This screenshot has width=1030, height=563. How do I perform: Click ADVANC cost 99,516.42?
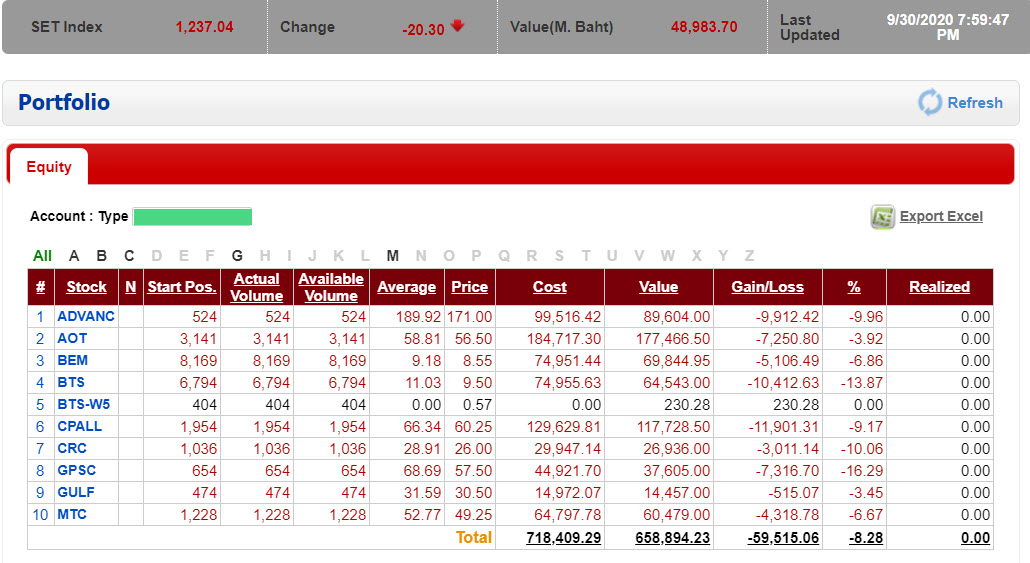click(568, 317)
